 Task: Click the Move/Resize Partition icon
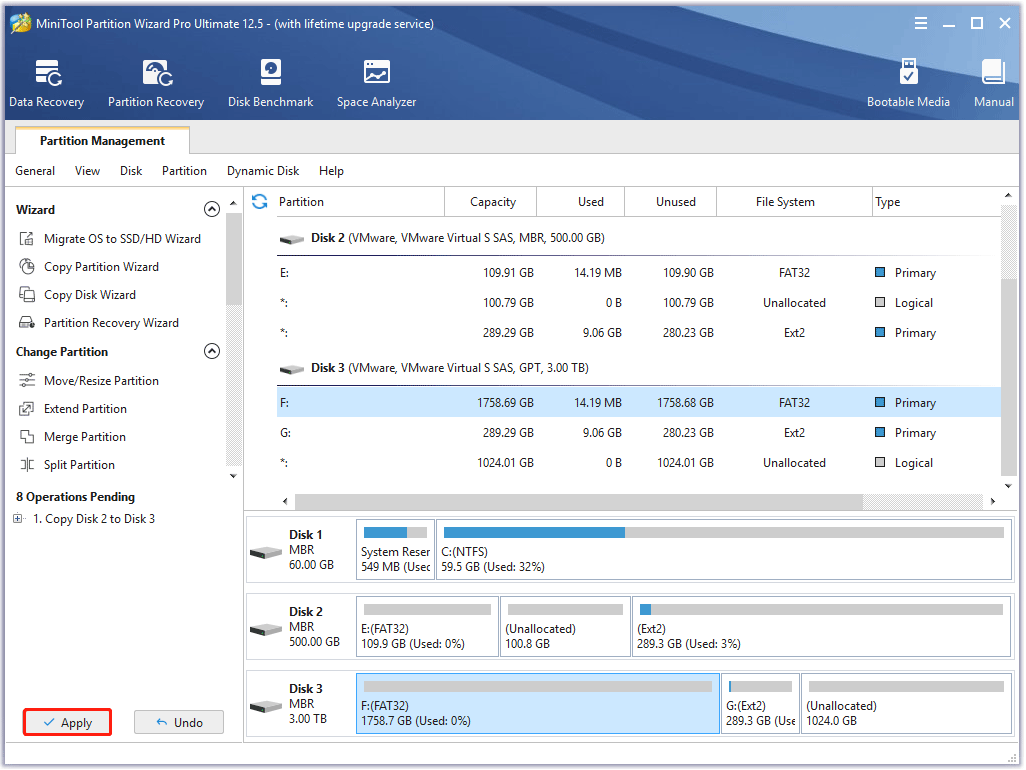point(27,381)
